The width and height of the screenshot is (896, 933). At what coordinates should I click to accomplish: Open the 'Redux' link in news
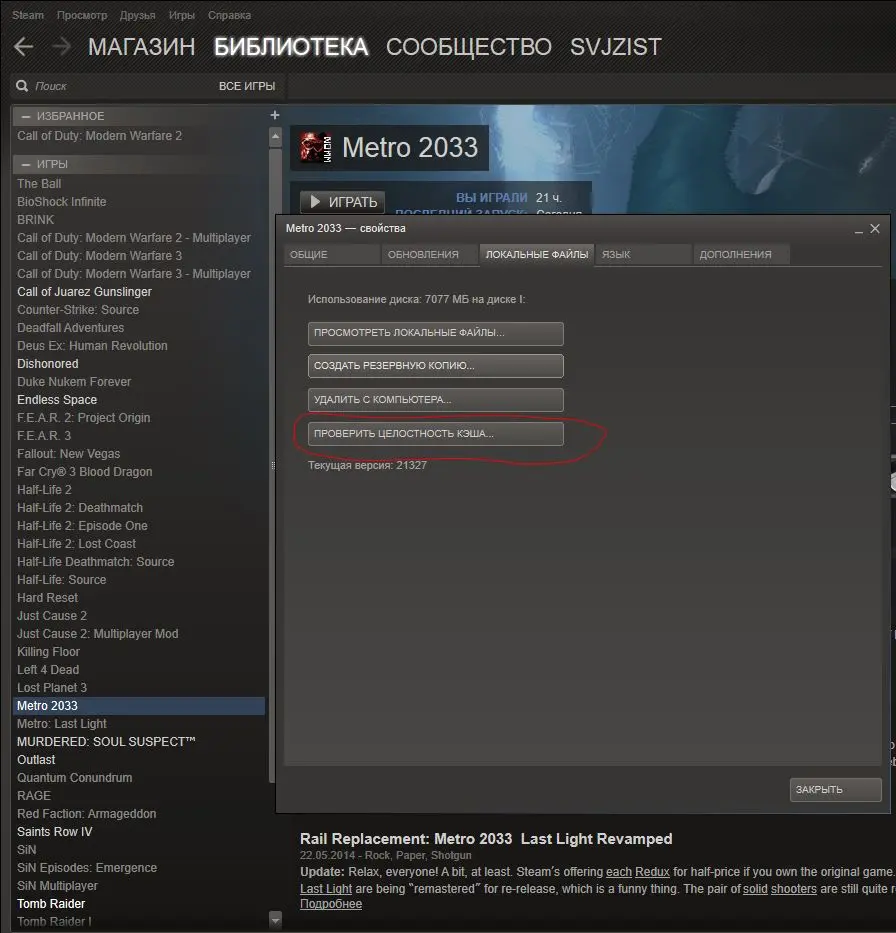tap(652, 872)
